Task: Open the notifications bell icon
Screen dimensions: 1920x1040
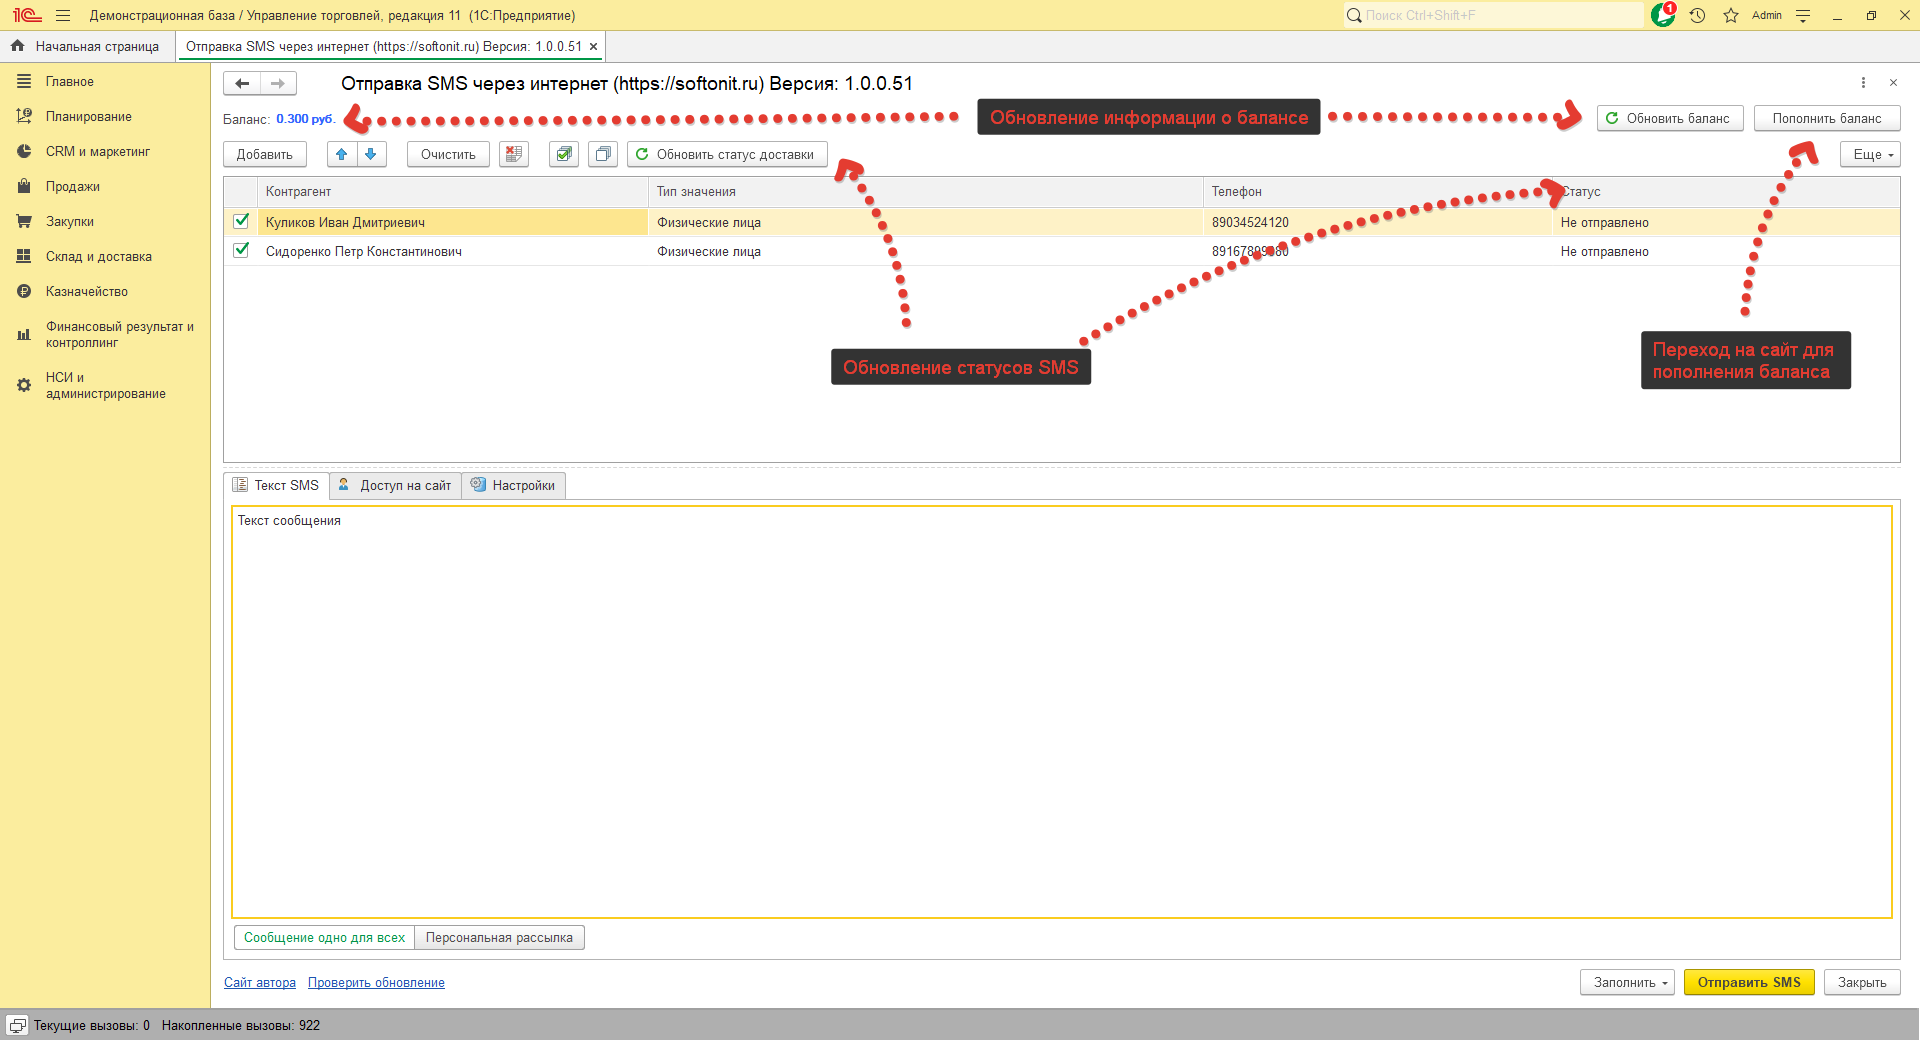Action: [x=1662, y=15]
